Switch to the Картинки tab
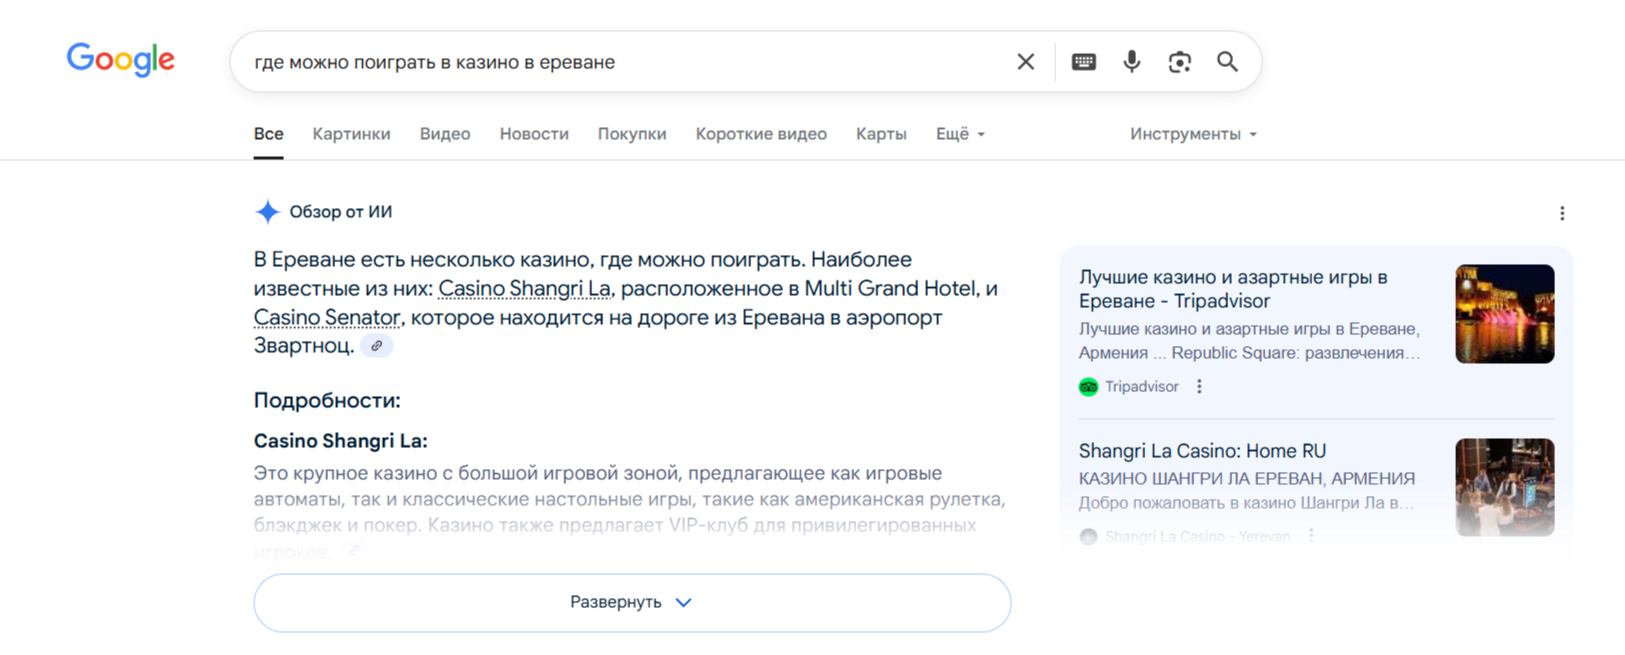The image size is (1625, 655). coord(351,134)
